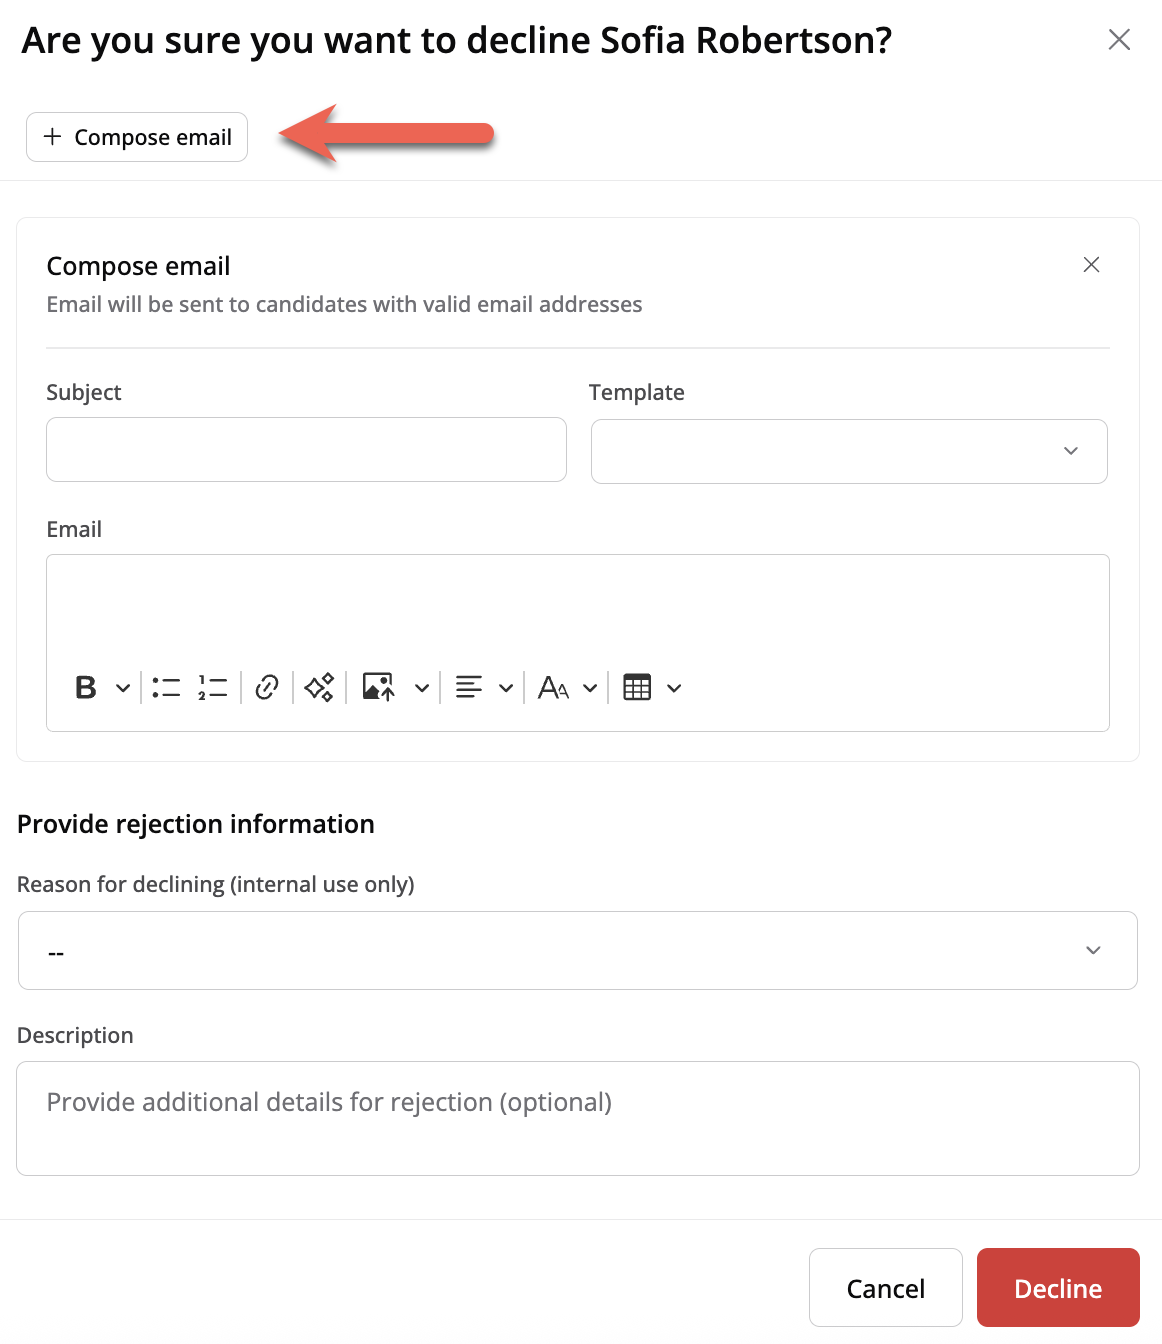1162x1344 pixels.
Task: Click the insert table icon
Action: tap(637, 688)
